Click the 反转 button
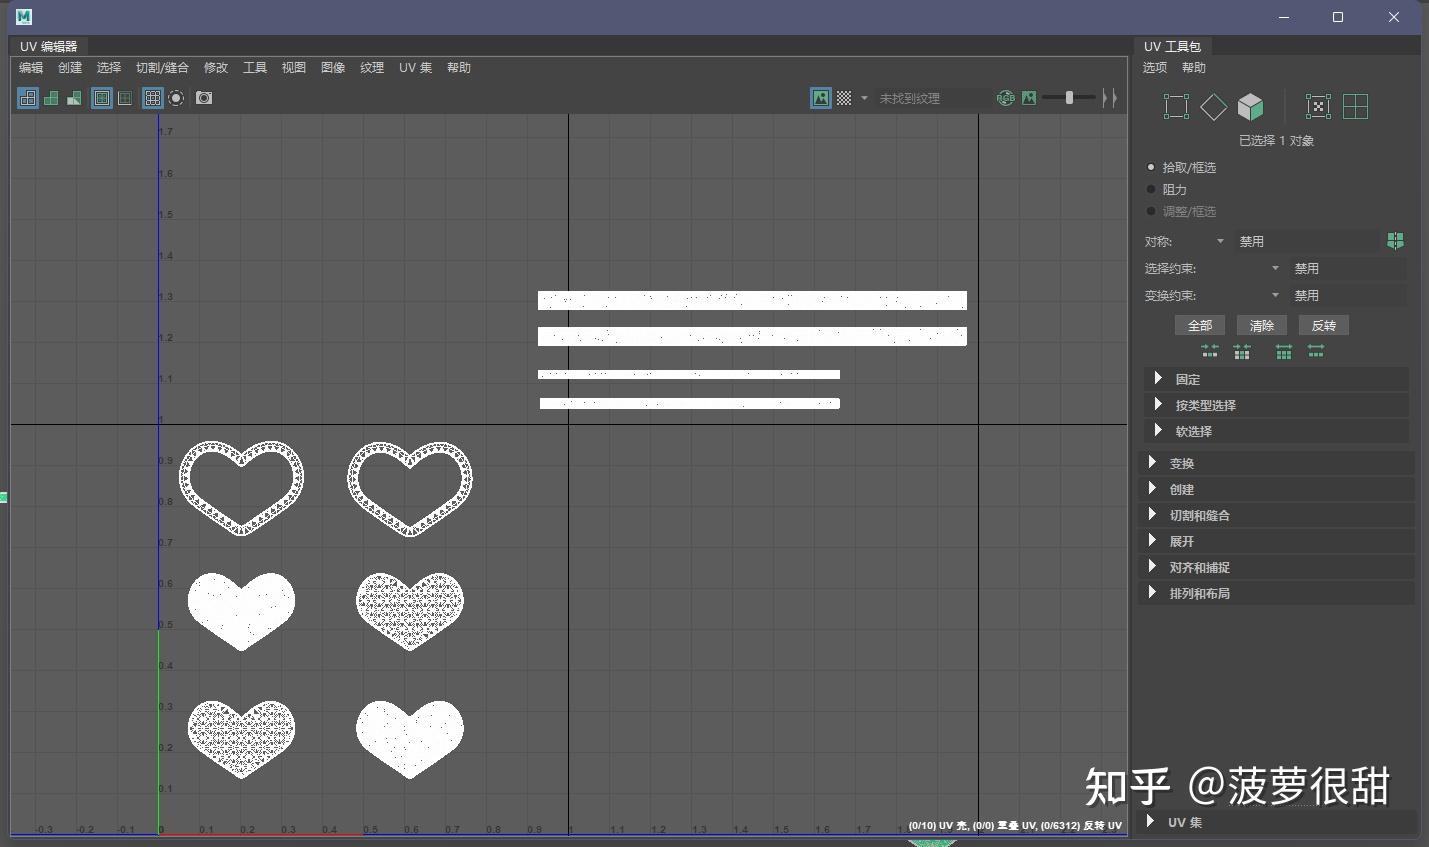The width and height of the screenshot is (1429, 847). click(1324, 325)
